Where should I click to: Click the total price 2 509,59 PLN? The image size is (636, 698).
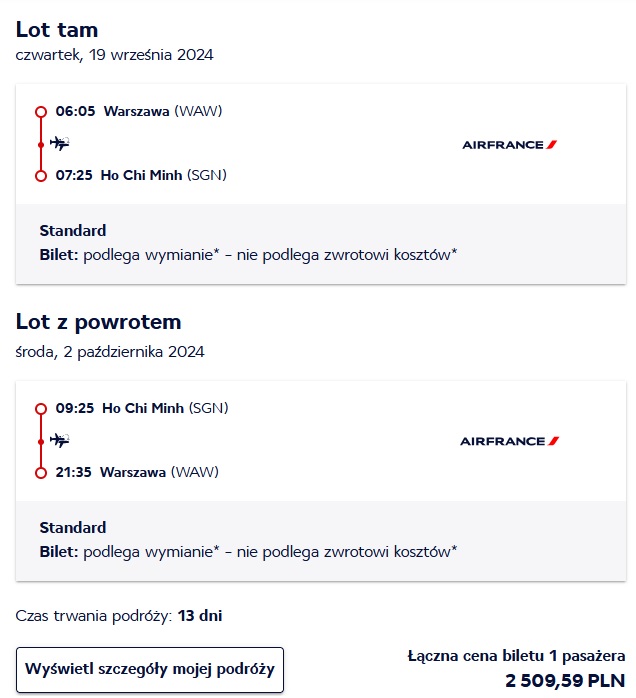click(565, 680)
